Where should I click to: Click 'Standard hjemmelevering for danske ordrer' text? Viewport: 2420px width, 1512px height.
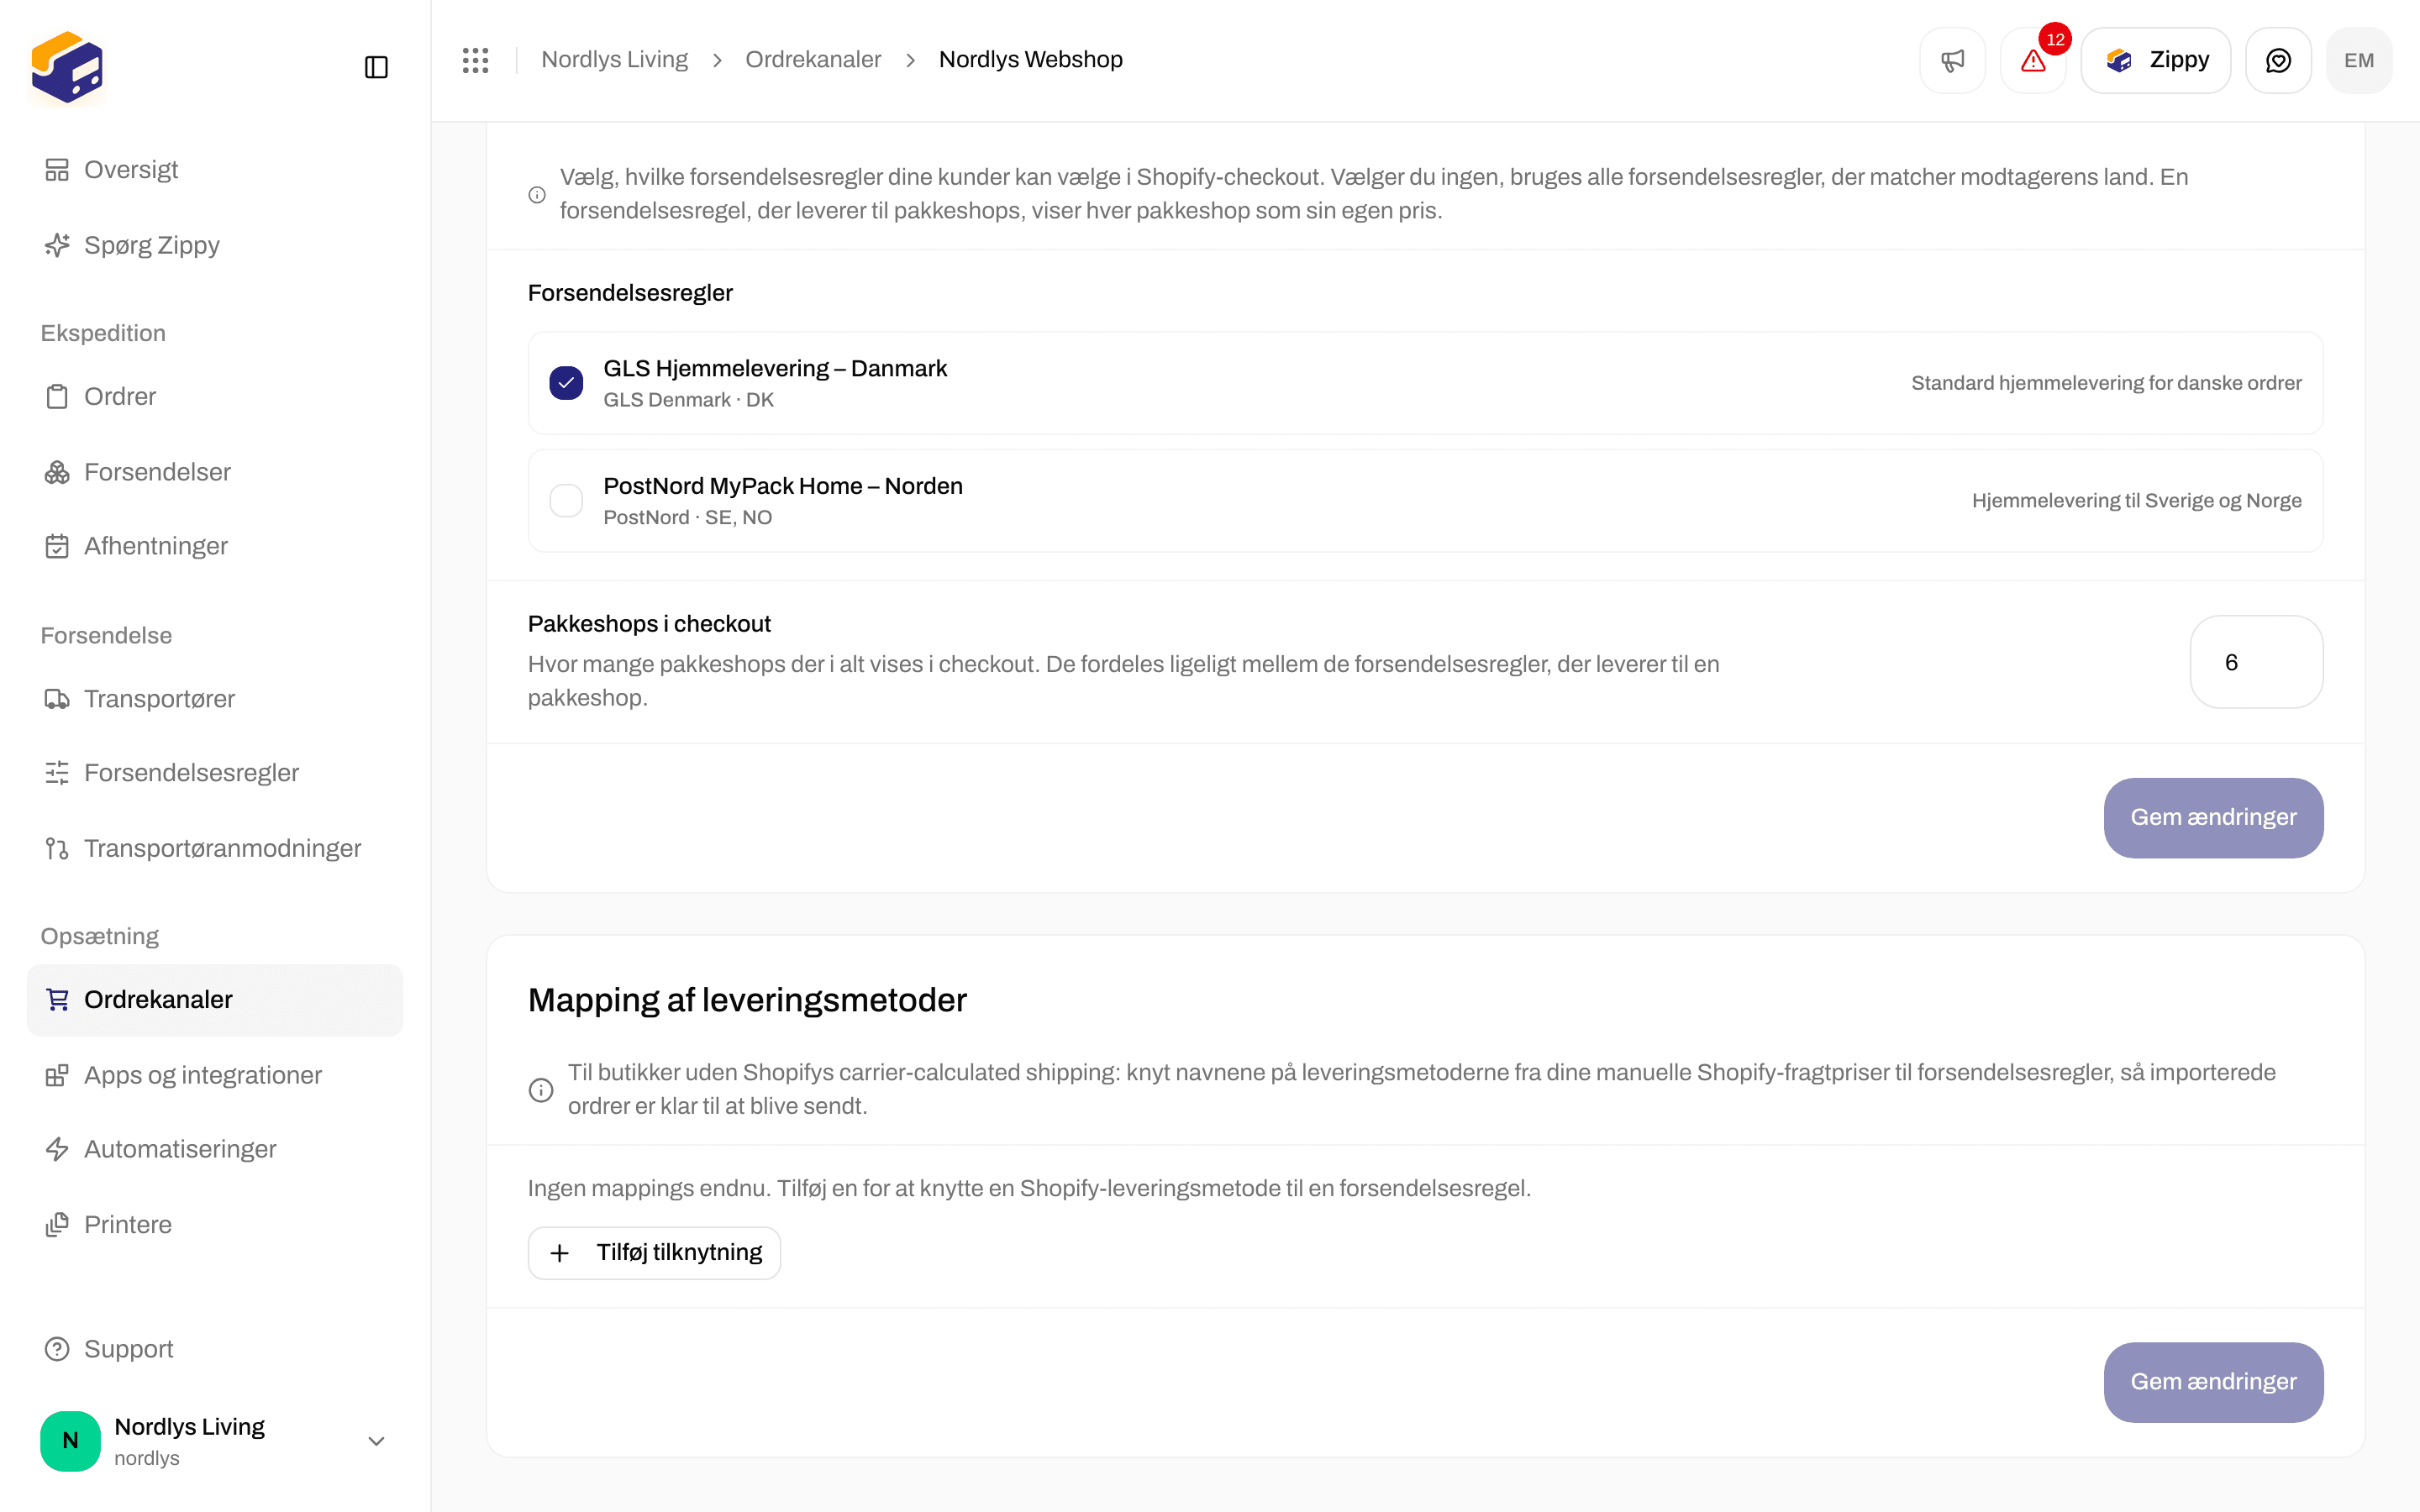(x=2106, y=383)
